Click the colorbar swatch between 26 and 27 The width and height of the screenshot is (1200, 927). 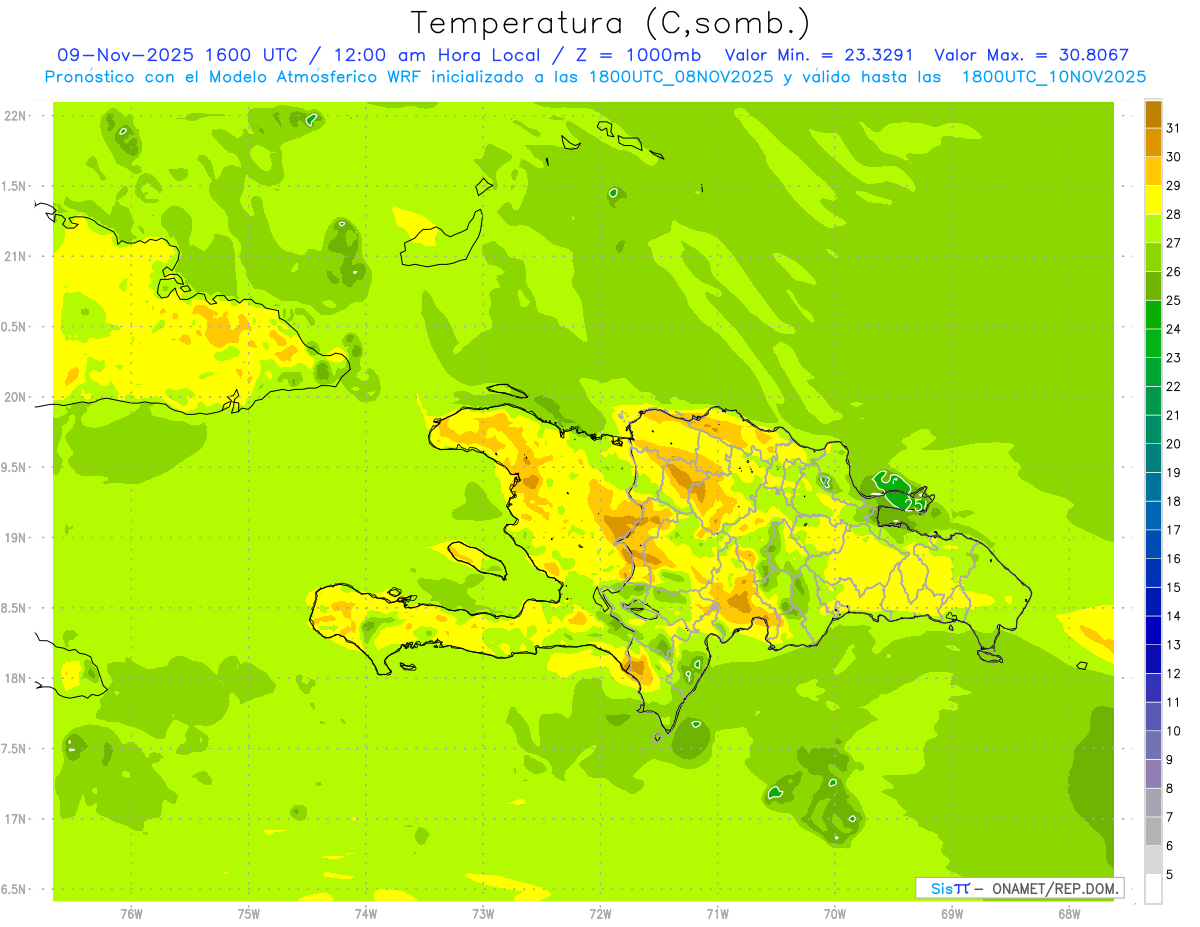[x=1153, y=257]
